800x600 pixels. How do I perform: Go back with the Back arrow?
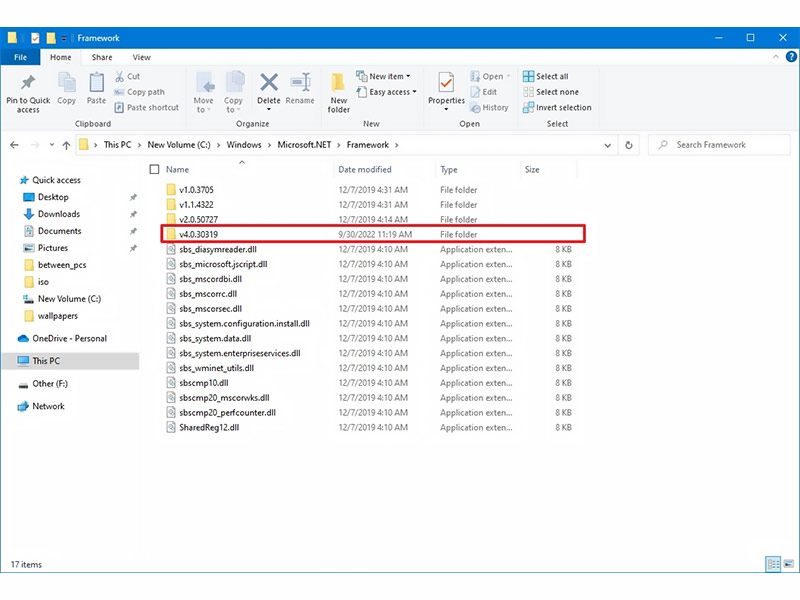point(14,145)
